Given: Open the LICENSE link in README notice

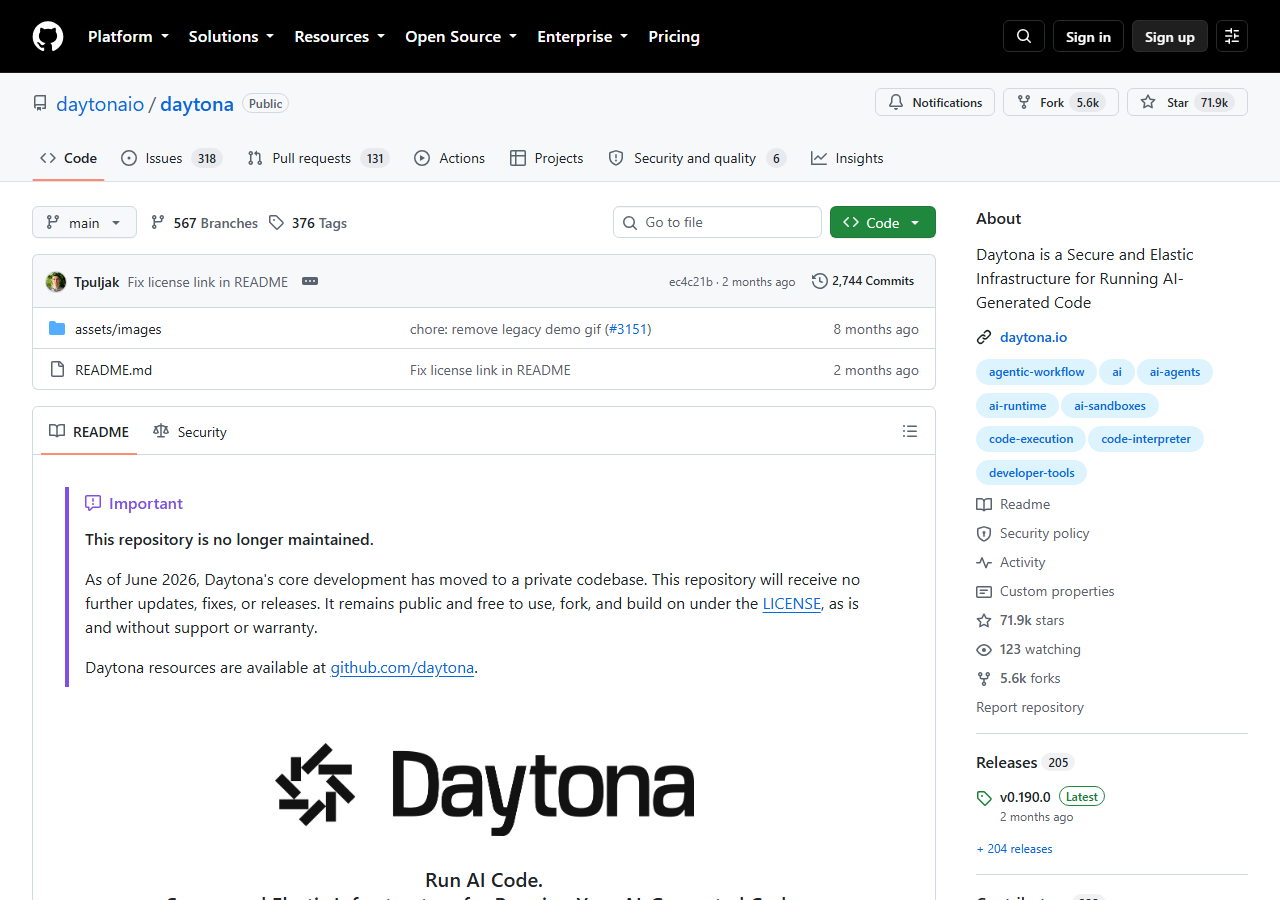Looking at the screenshot, I should click(x=792, y=604).
